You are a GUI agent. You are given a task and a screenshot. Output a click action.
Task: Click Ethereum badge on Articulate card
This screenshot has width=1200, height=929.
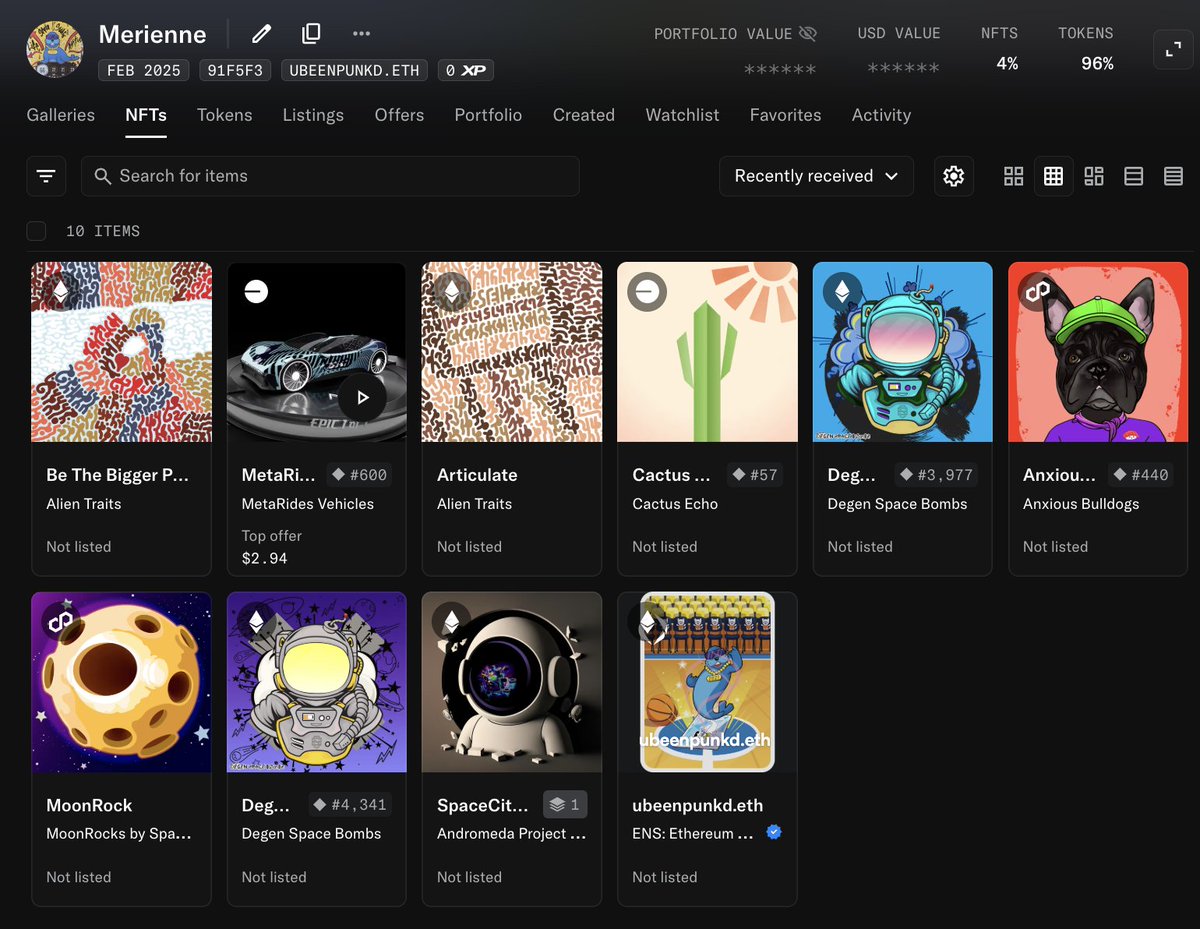451,291
